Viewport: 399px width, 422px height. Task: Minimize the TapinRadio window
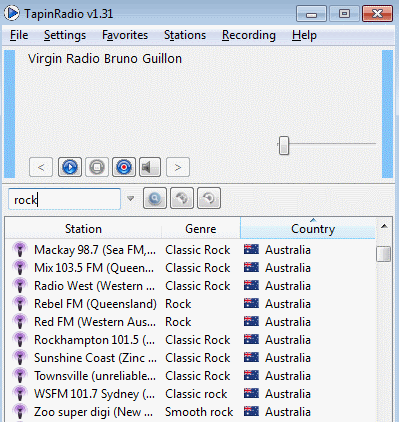pyautogui.click(x=311, y=14)
